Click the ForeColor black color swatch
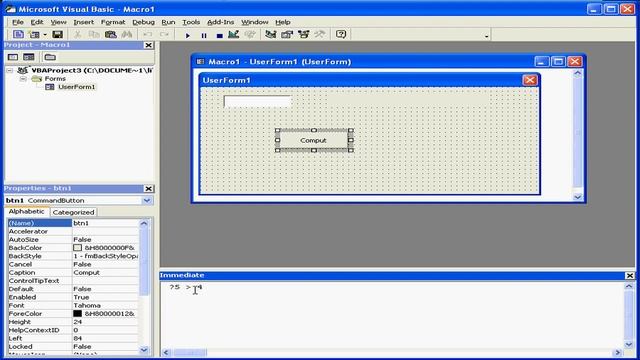The height and width of the screenshot is (360, 640). (77, 313)
